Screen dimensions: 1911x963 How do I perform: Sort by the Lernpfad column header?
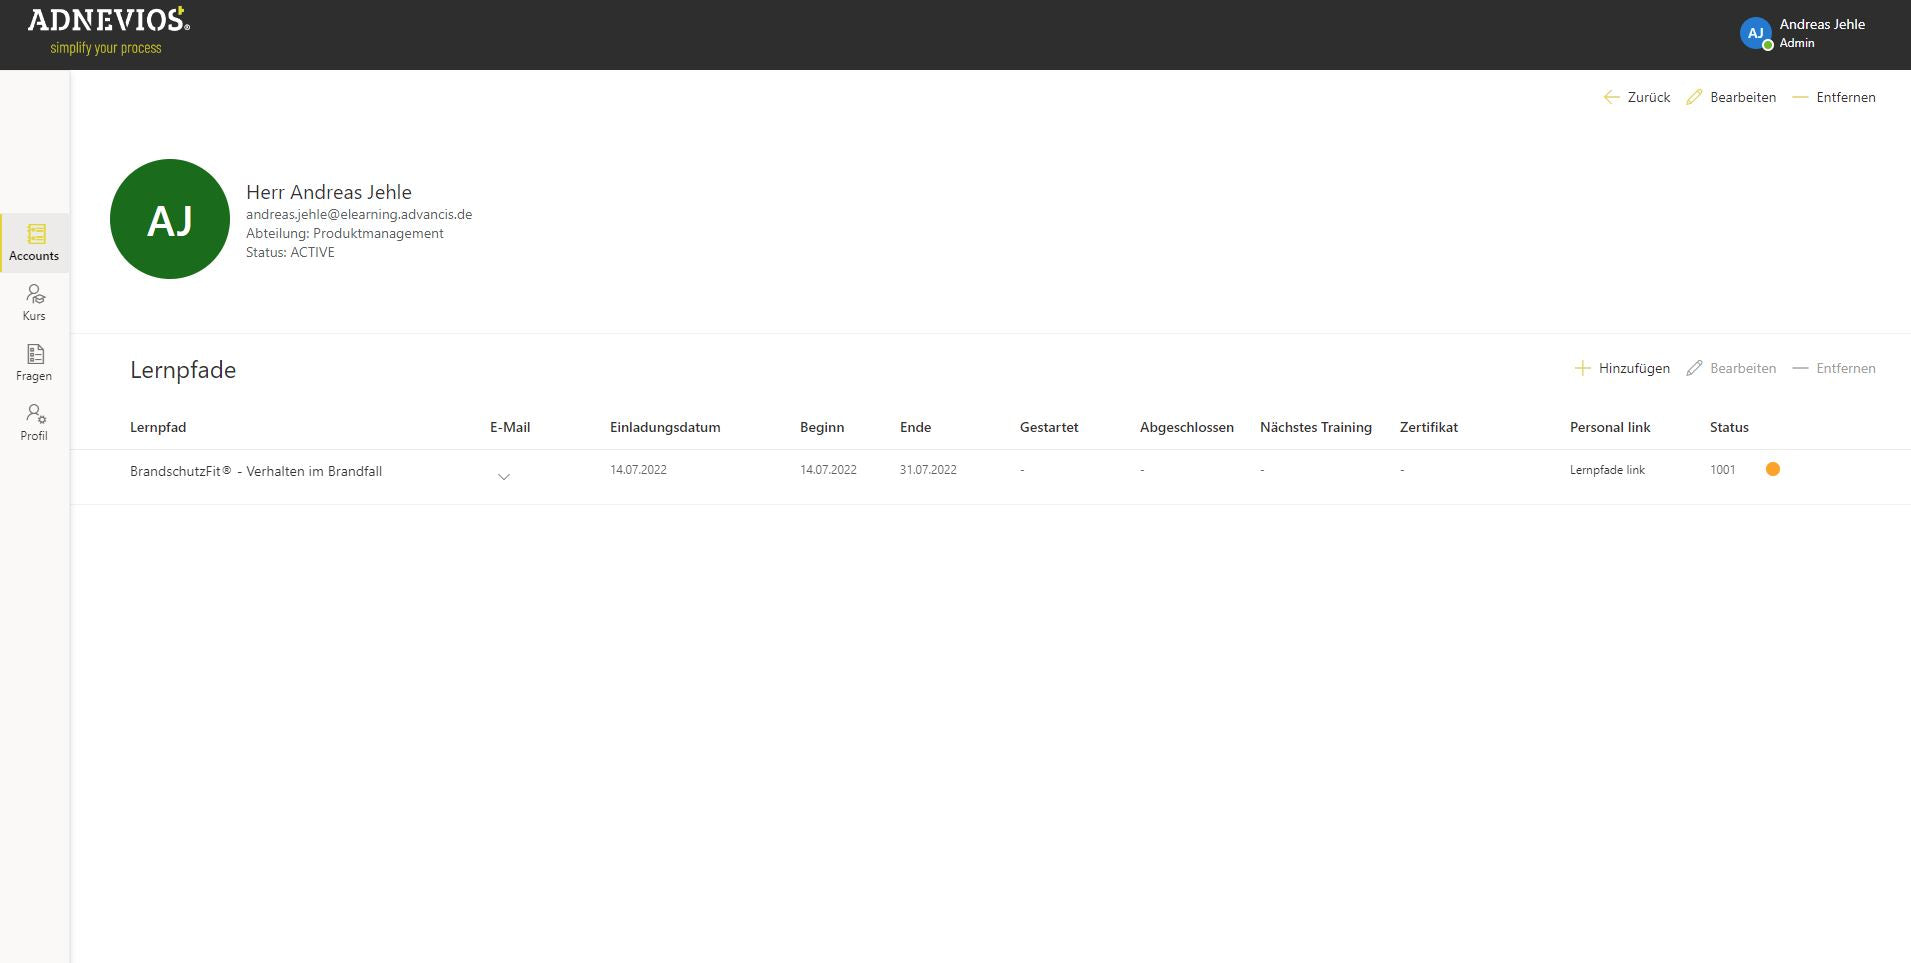[x=158, y=427]
